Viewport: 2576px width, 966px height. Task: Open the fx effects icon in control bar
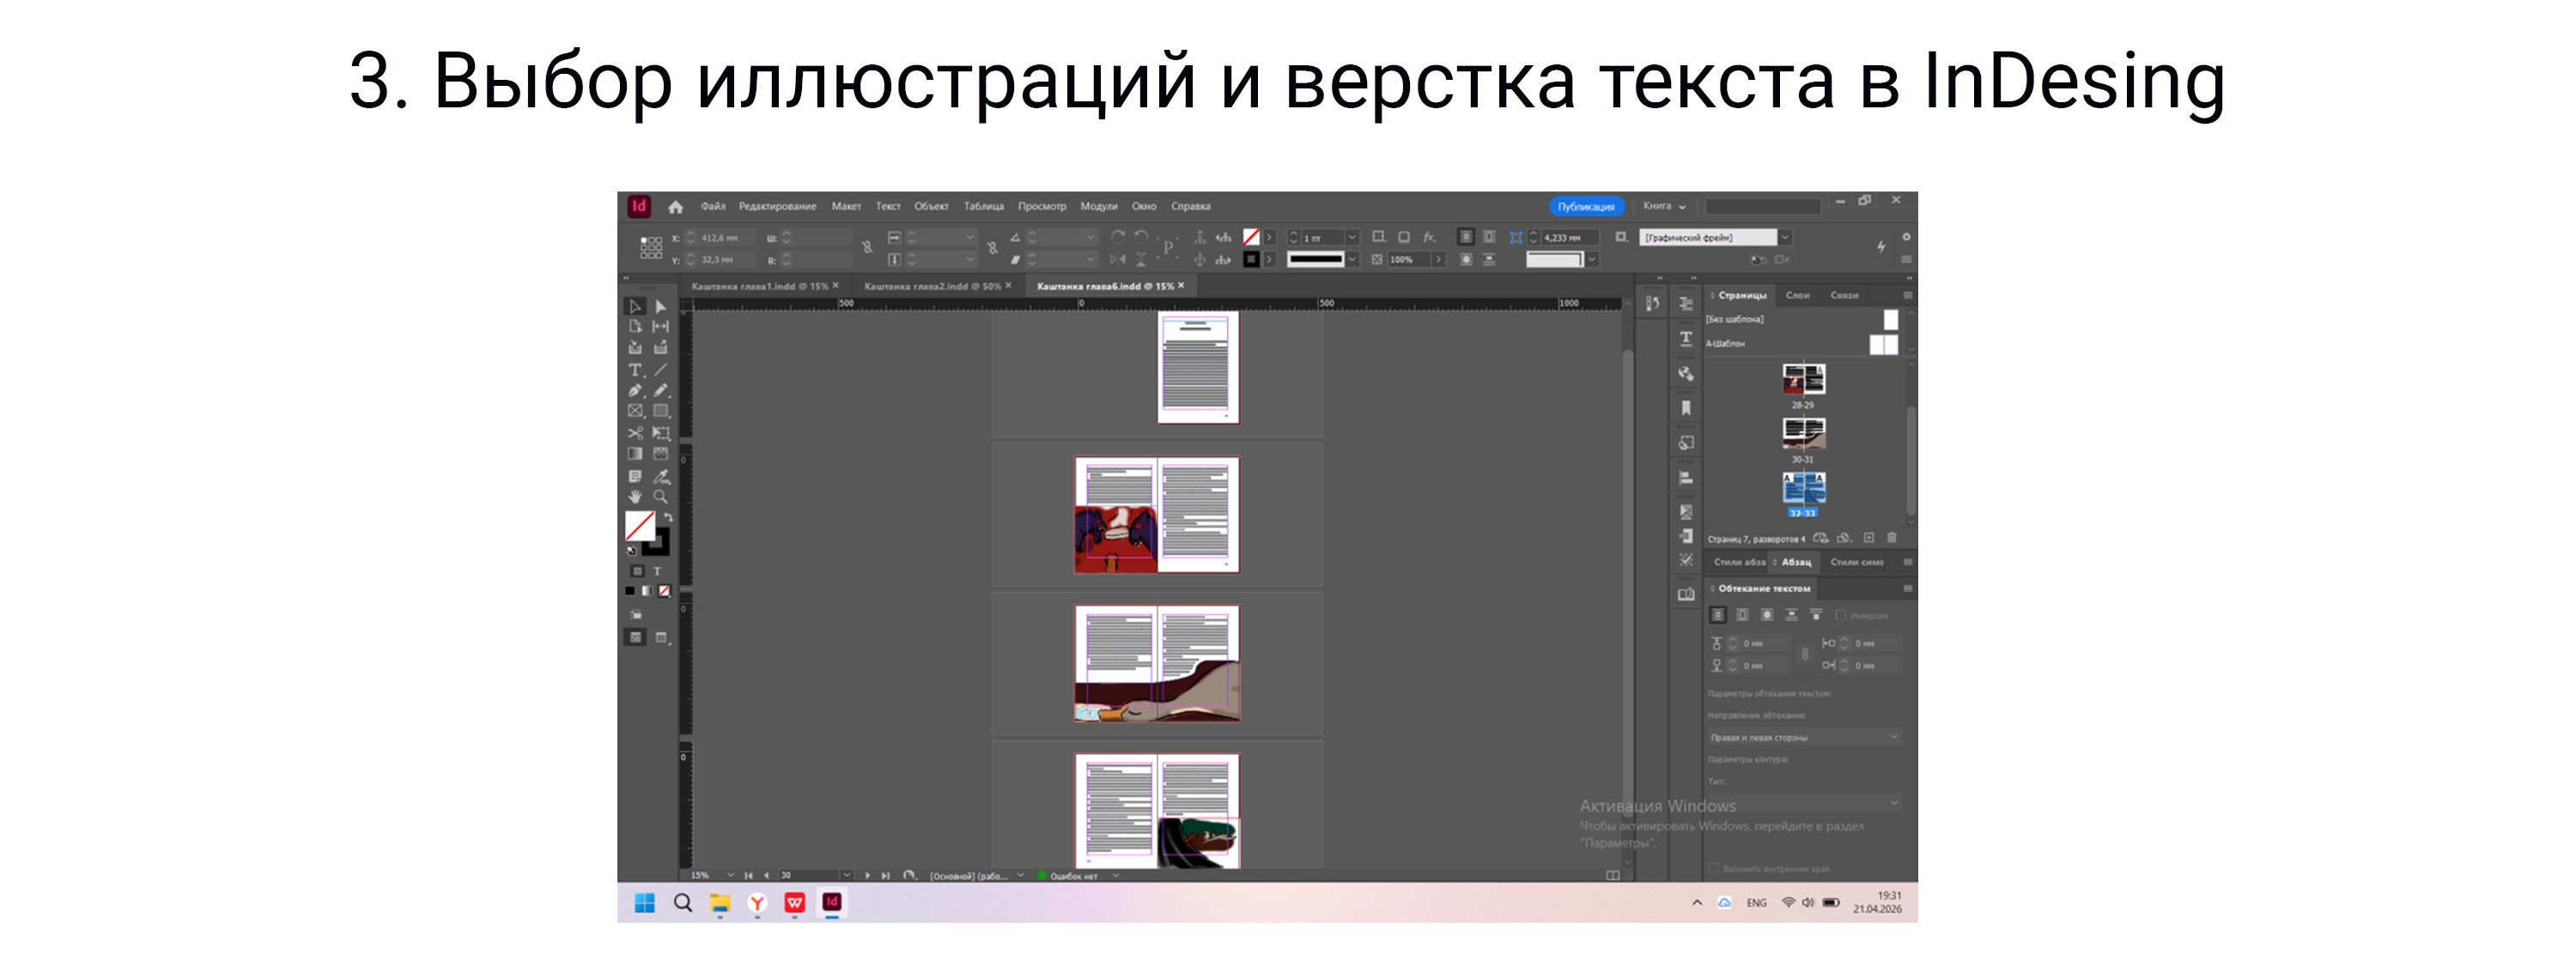pyautogui.click(x=1430, y=238)
